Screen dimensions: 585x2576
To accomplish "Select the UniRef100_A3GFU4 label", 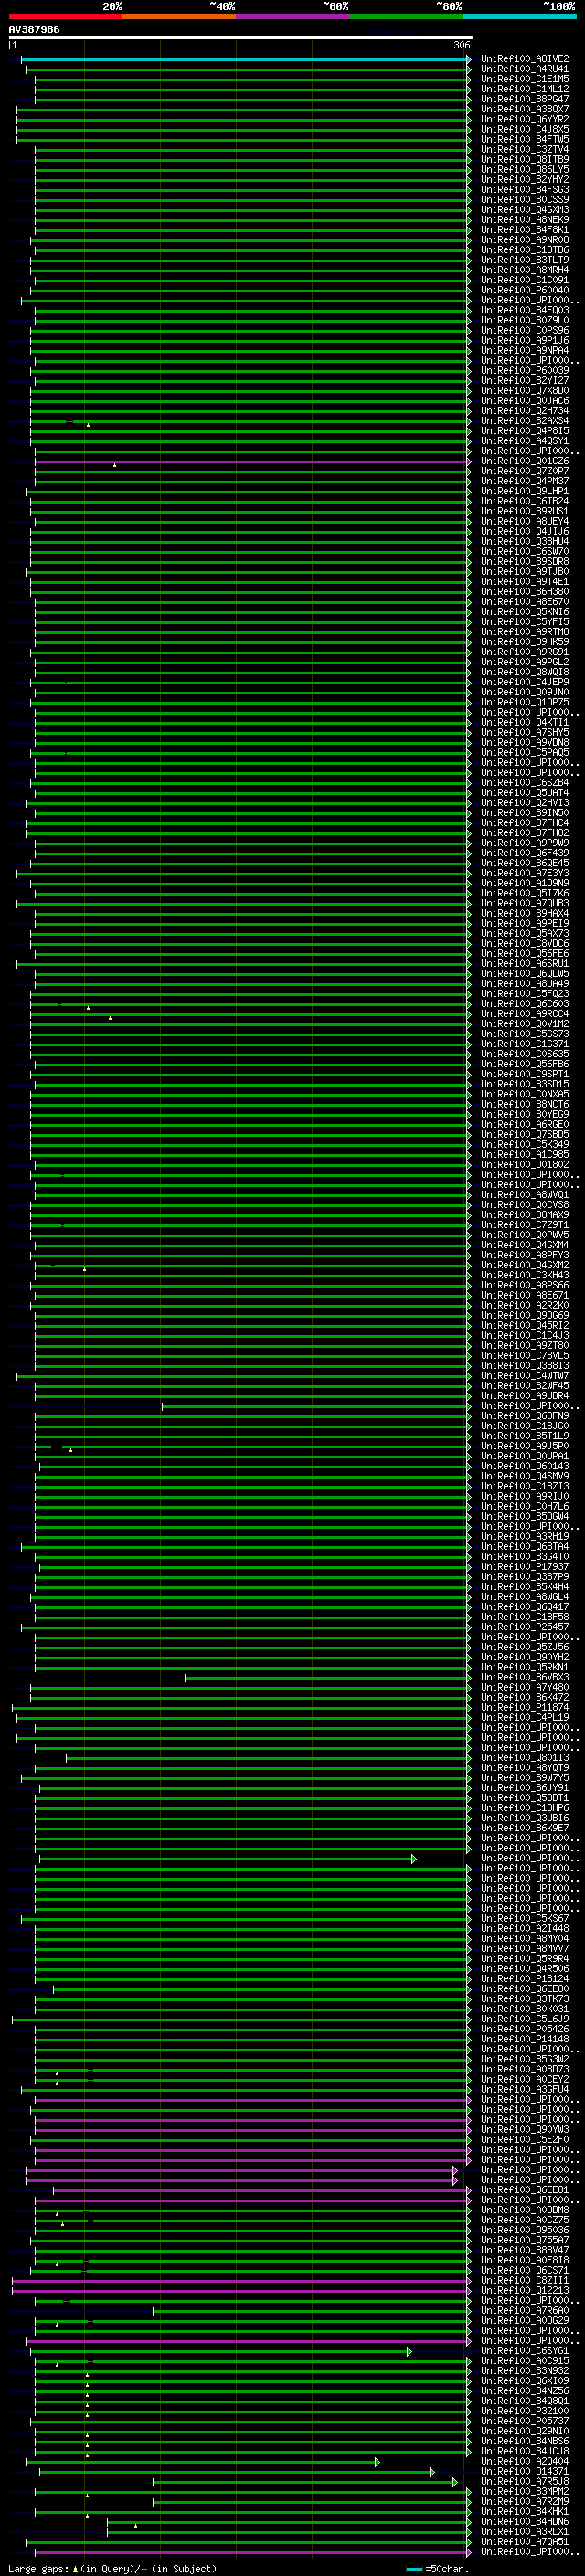I will pos(524,2090).
